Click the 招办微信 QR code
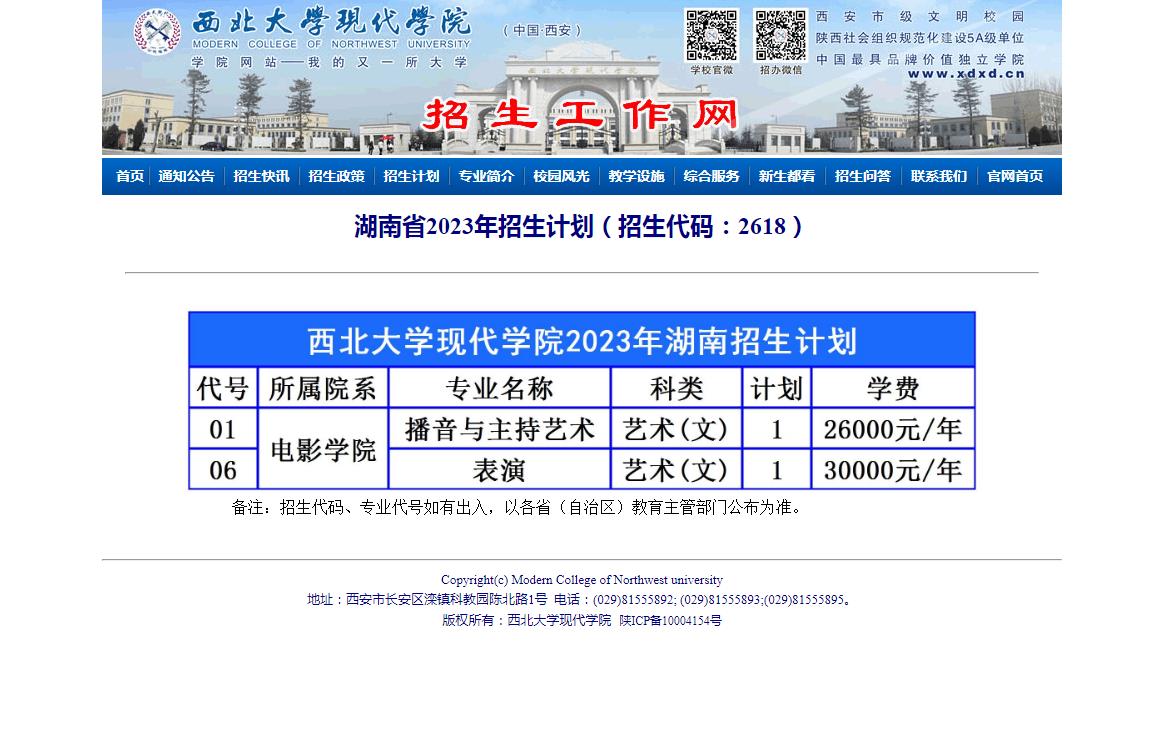The height and width of the screenshot is (750, 1150). (780, 35)
